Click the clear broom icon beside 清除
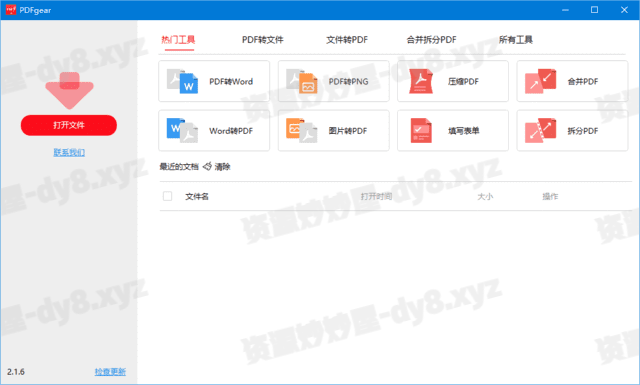This screenshot has height=385, width=640. coord(207,166)
